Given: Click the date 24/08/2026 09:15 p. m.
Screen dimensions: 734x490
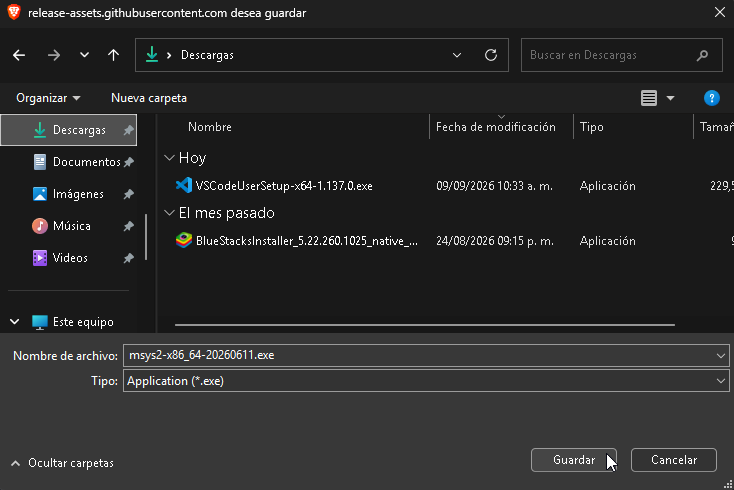Looking at the screenshot, I should click(x=495, y=241).
